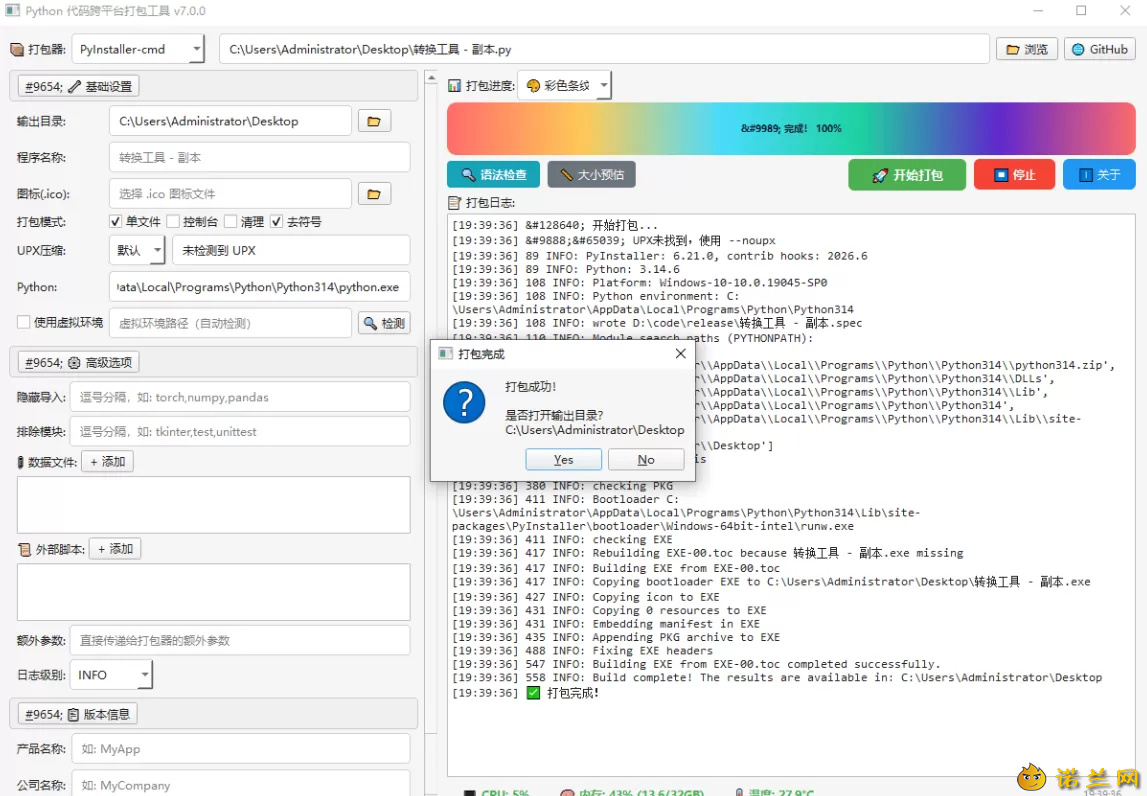The image size is (1147, 796).
Task: Click the script path field at top
Action: point(604,49)
